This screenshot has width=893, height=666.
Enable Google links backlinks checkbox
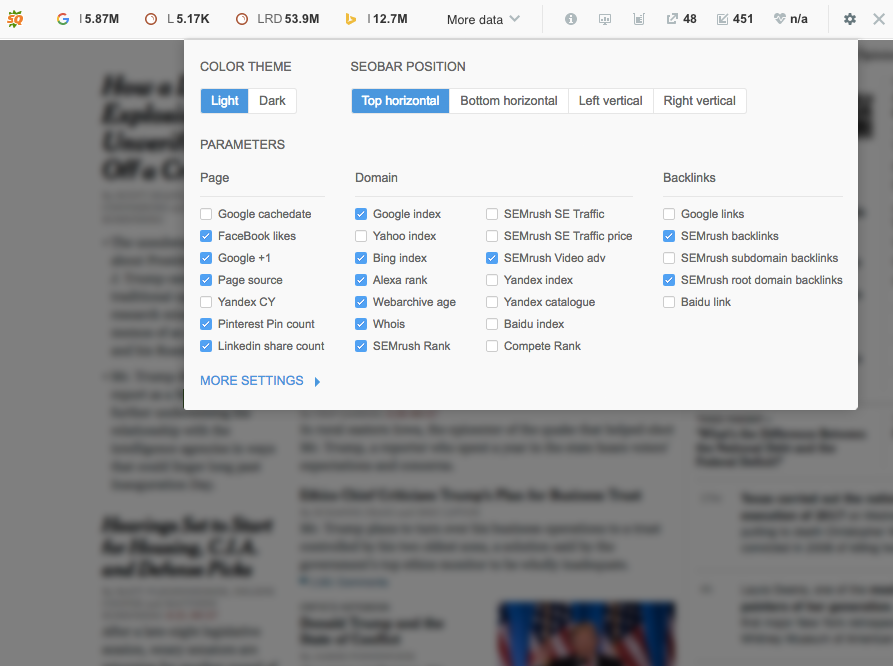click(669, 214)
